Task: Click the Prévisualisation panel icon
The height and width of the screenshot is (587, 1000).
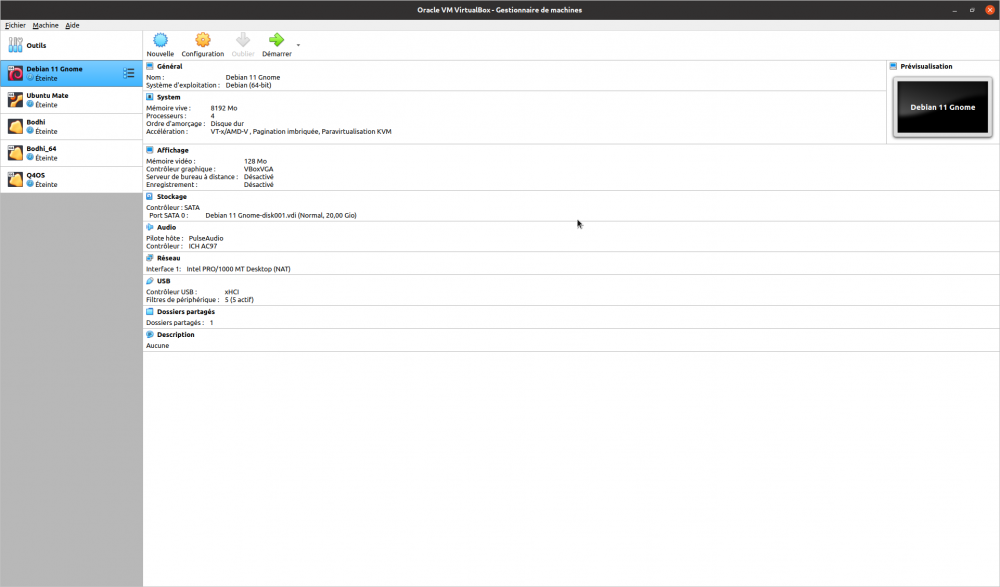Action: pos(893,66)
